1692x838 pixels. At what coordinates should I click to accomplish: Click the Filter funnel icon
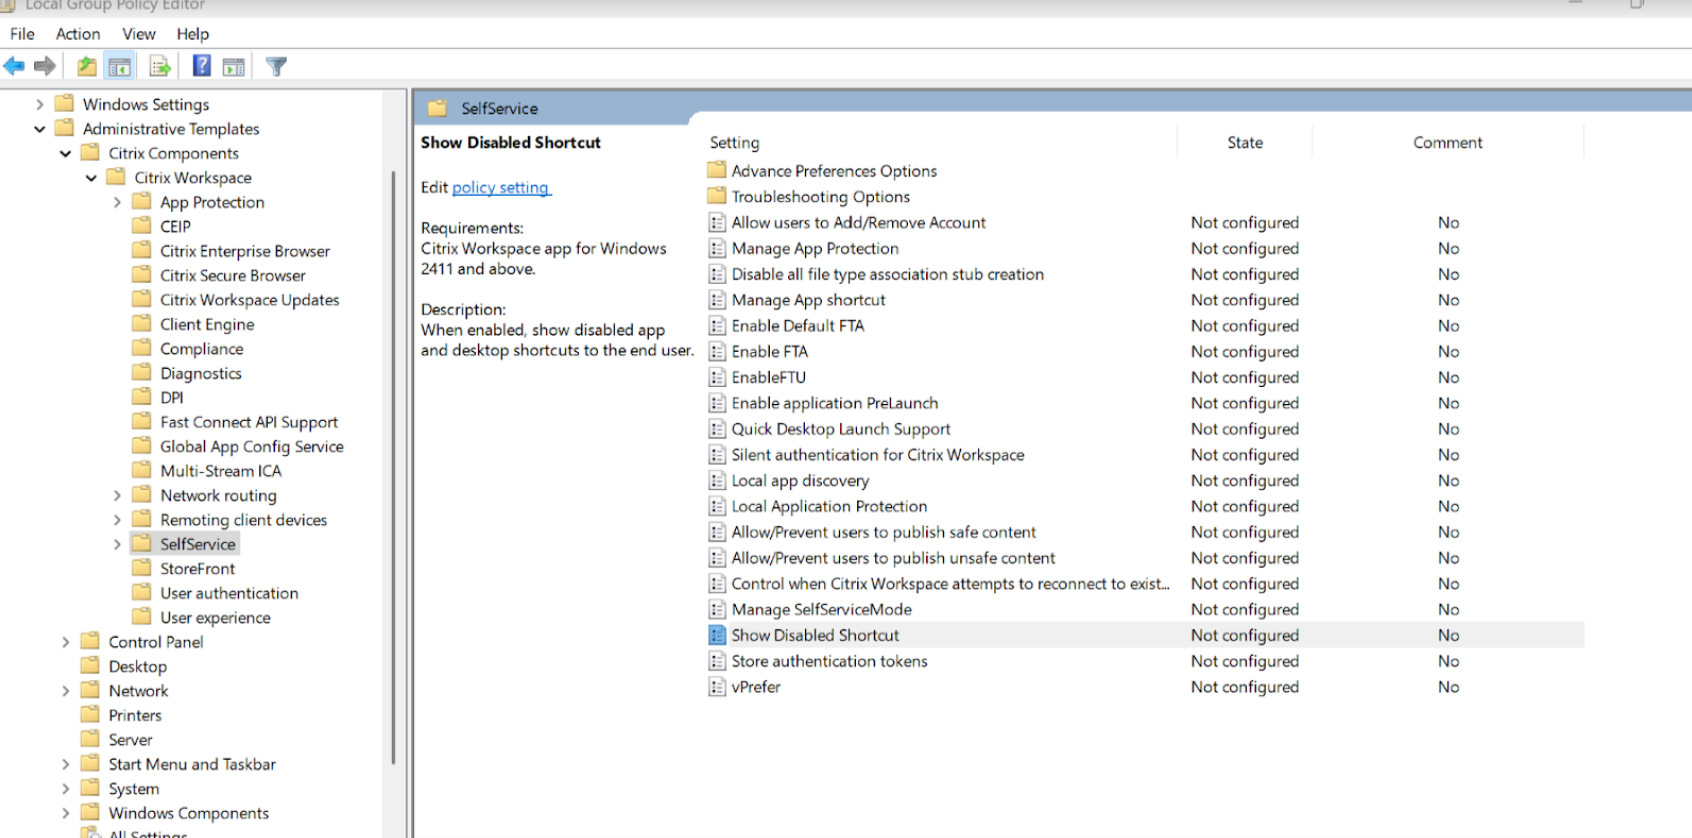pyautogui.click(x=277, y=67)
